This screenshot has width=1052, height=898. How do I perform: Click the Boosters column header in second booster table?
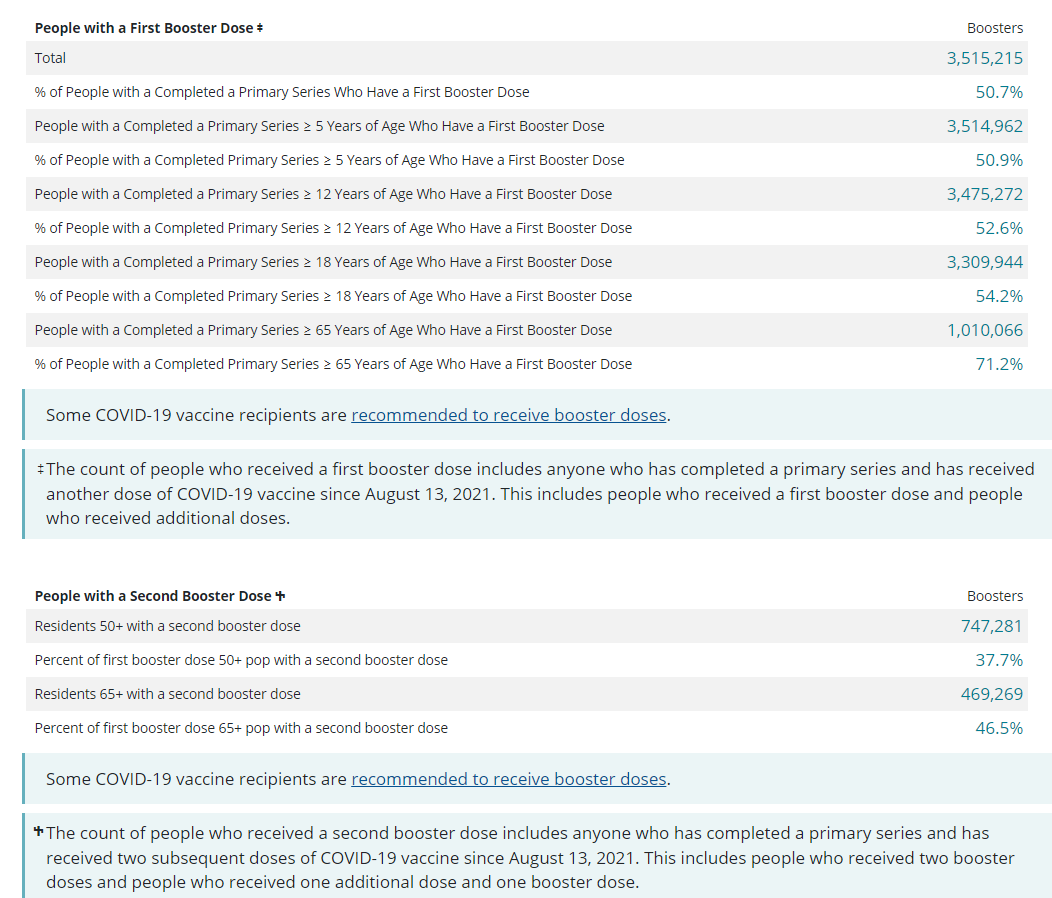coord(994,596)
